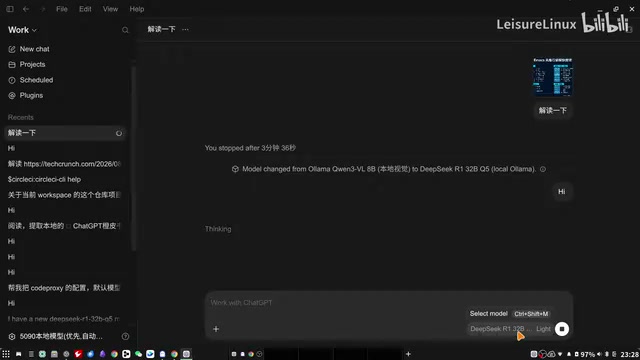Open the 阅读，提取本地的 ChatGPT chat

pyautogui.click(x=64, y=226)
